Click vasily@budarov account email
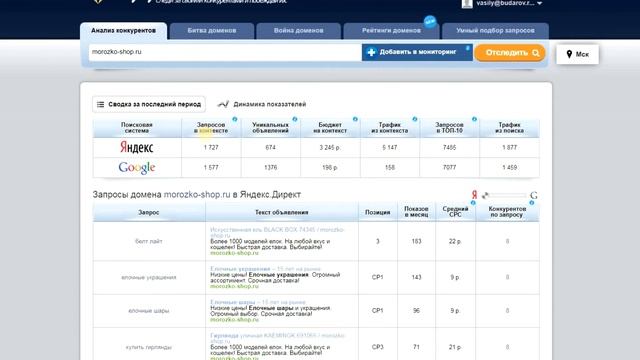This screenshot has height=360, width=640. (x=505, y=3)
